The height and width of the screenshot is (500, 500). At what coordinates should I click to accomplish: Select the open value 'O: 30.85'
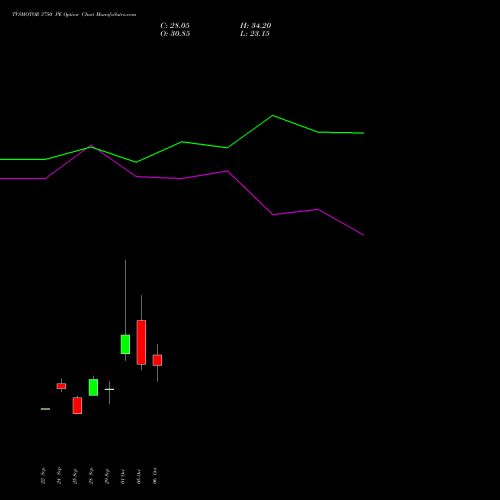pos(175,34)
